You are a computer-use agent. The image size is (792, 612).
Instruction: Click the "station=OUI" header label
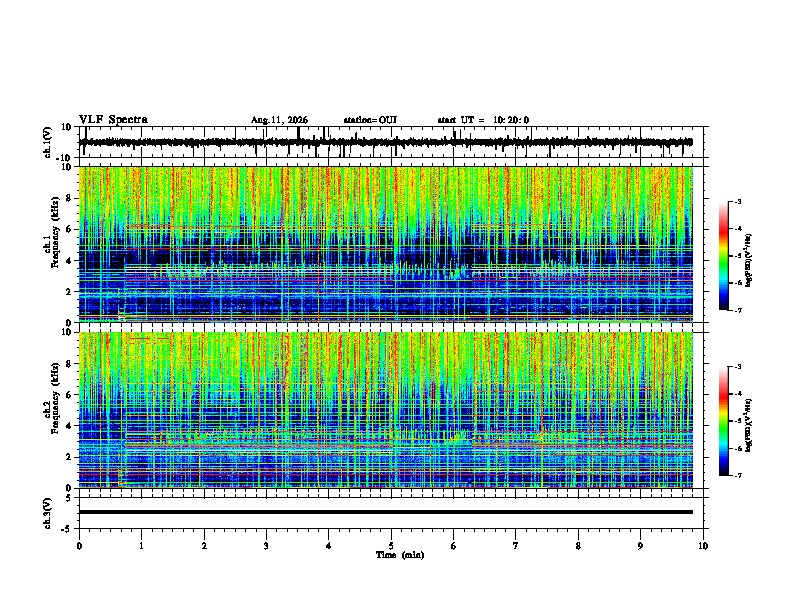point(370,120)
